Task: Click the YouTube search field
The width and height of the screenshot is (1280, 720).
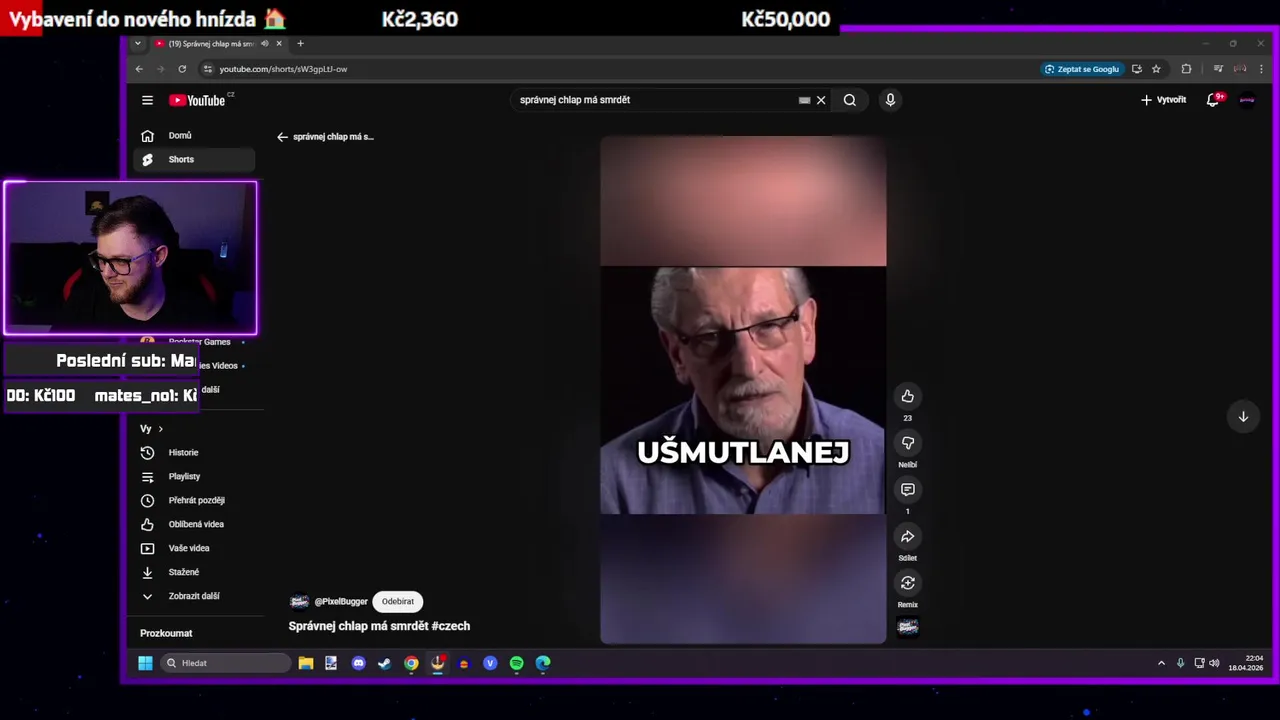Action: (x=655, y=100)
